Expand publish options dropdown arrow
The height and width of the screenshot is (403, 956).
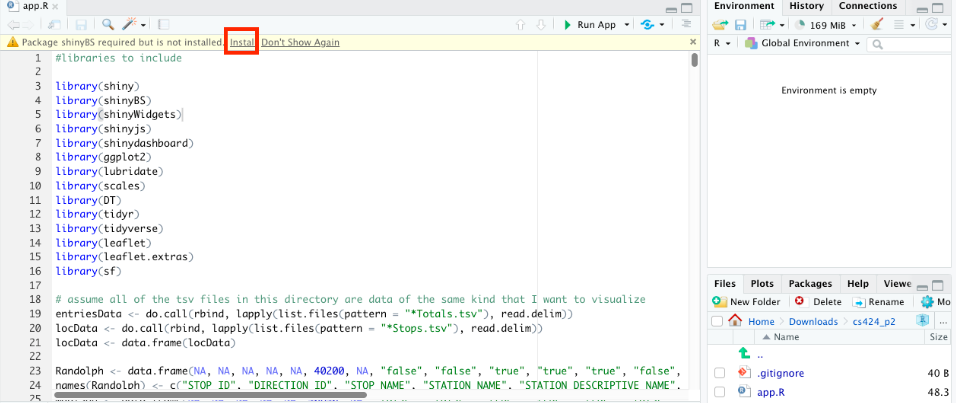pyautogui.click(x=662, y=25)
